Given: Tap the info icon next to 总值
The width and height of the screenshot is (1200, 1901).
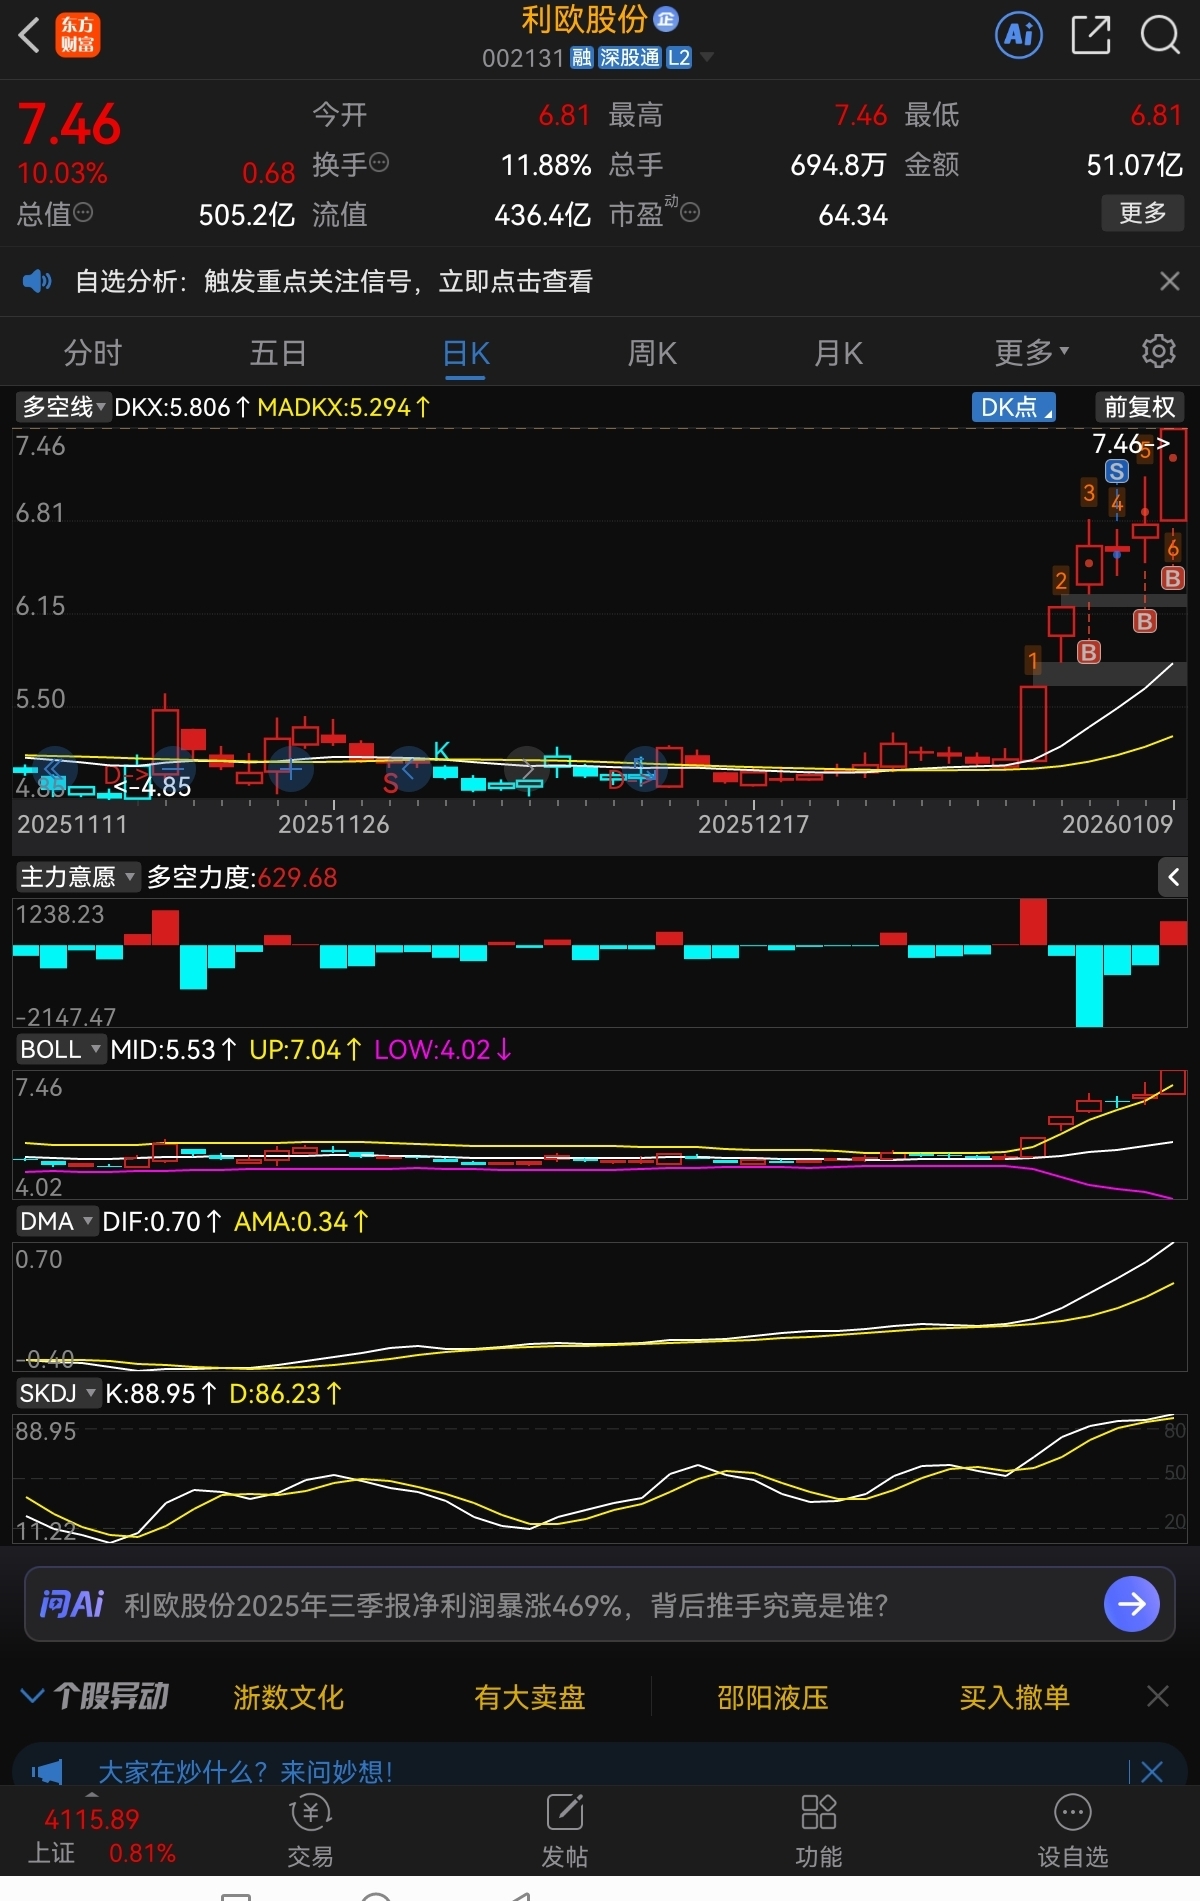Looking at the screenshot, I should tap(83, 213).
